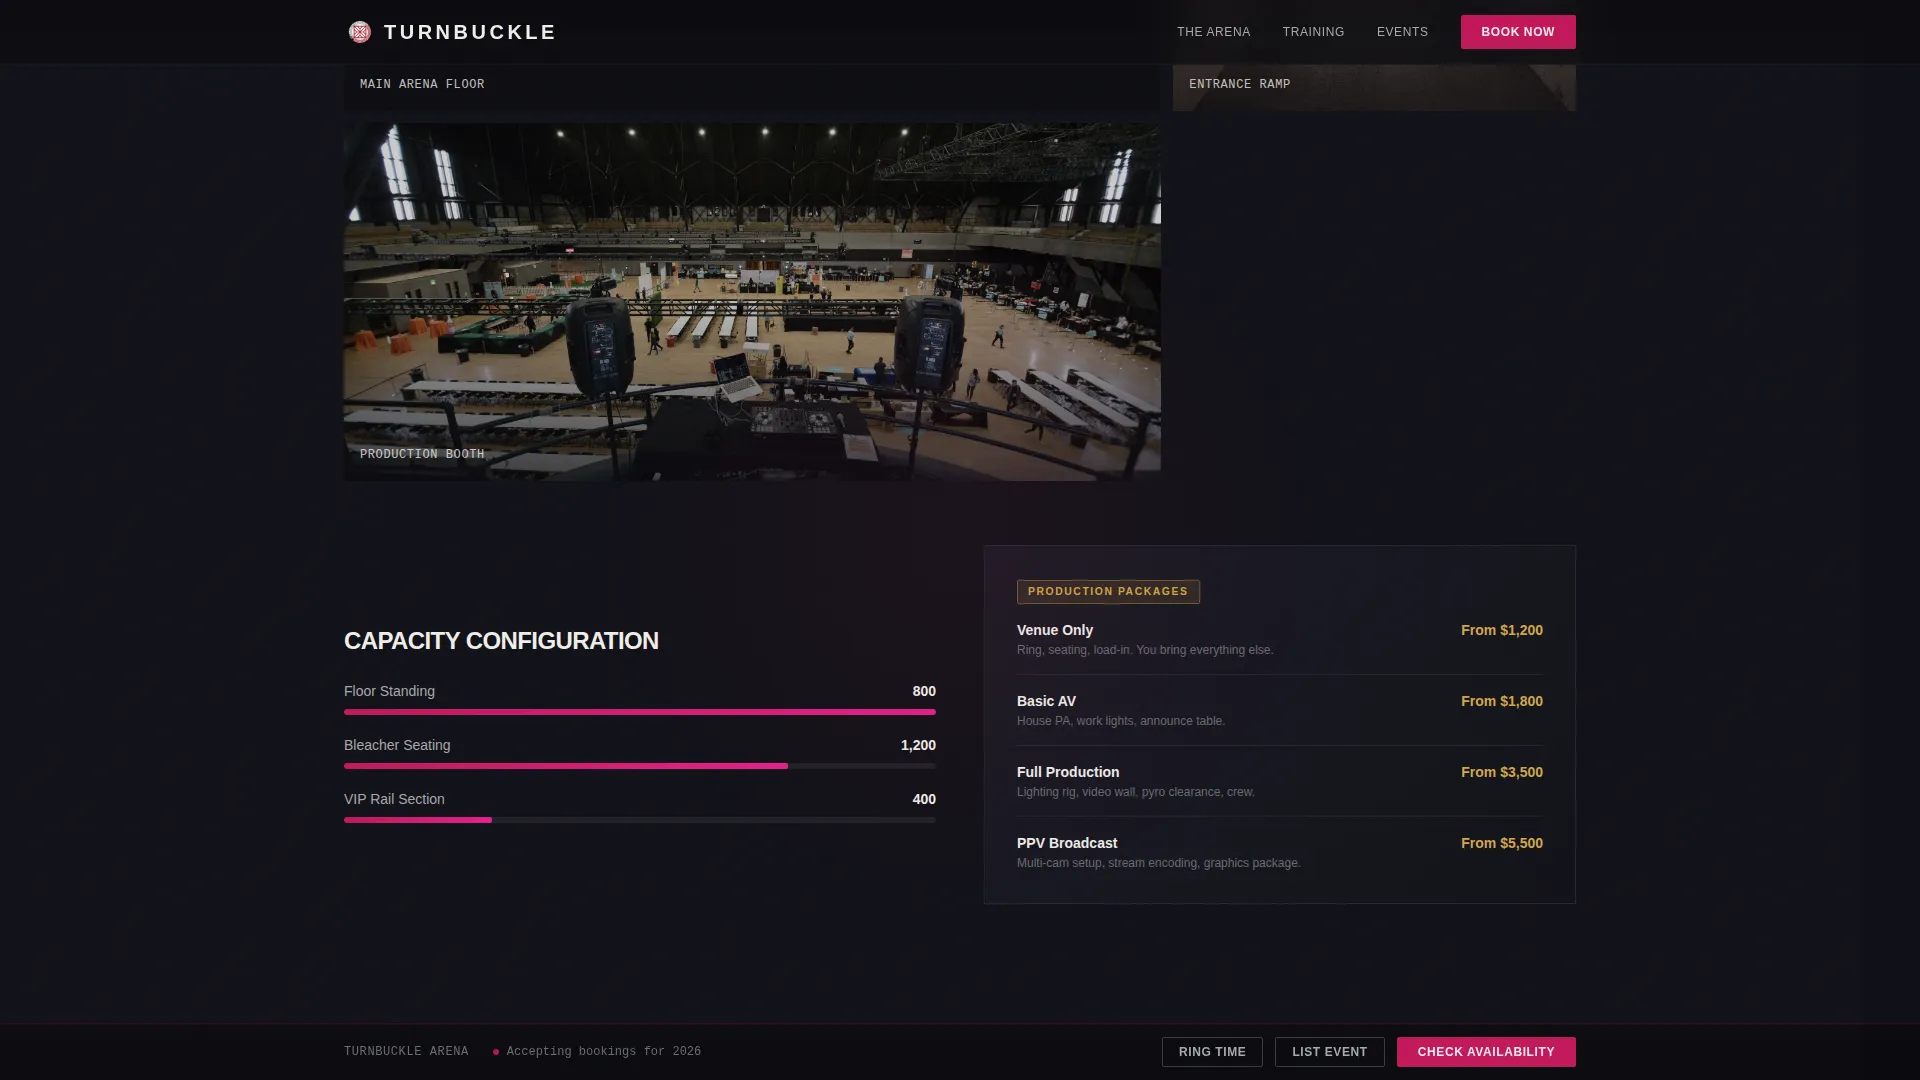Click the Turnbuckle logo icon

pos(360,32)
